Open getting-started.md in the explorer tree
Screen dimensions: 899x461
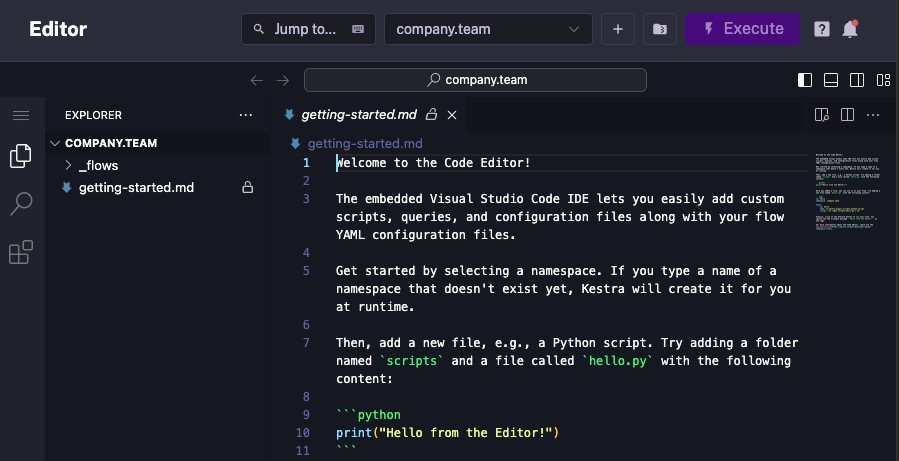[136, 187]
